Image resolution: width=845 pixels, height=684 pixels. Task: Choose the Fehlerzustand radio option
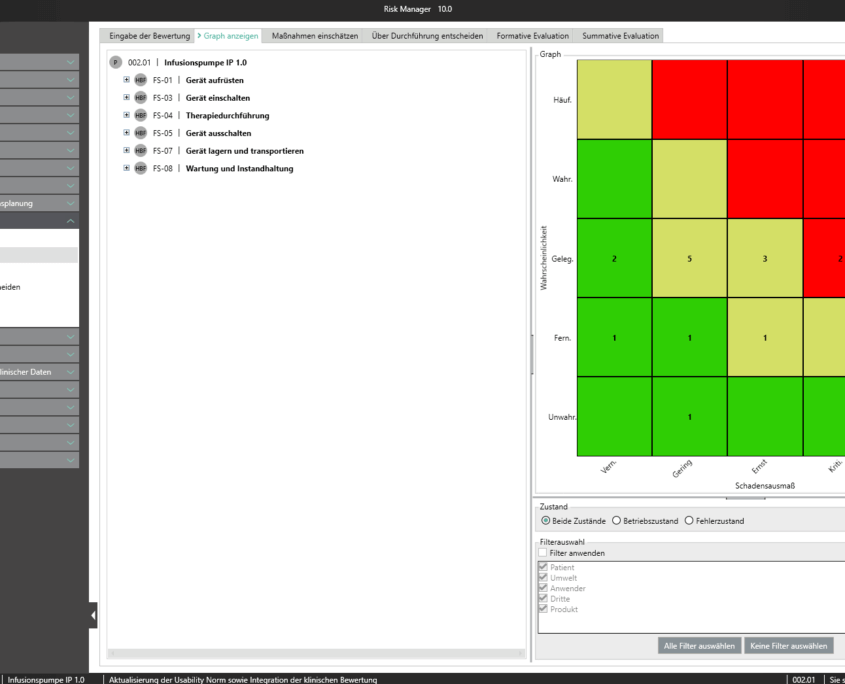point(689,521)
